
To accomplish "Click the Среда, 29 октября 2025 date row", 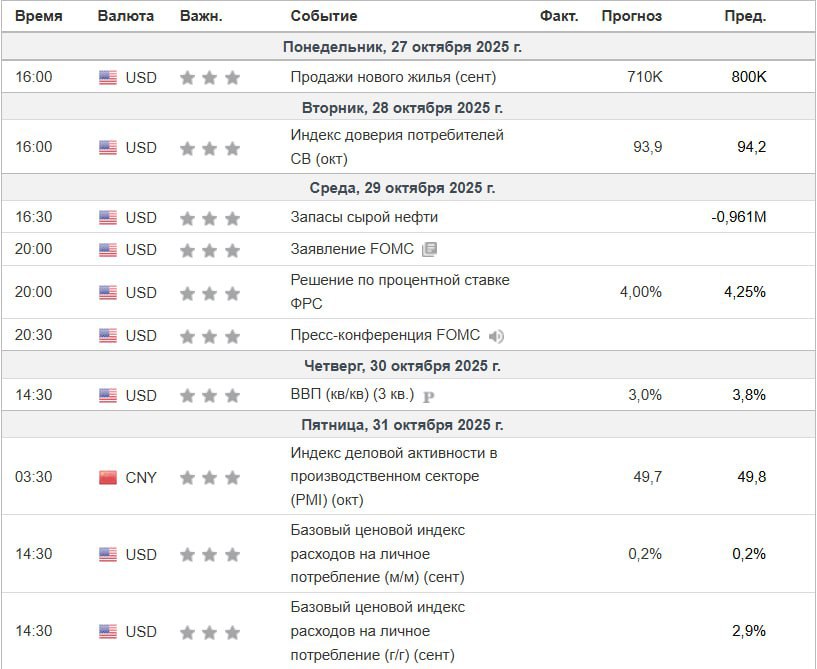I will (x=402, y=188).
